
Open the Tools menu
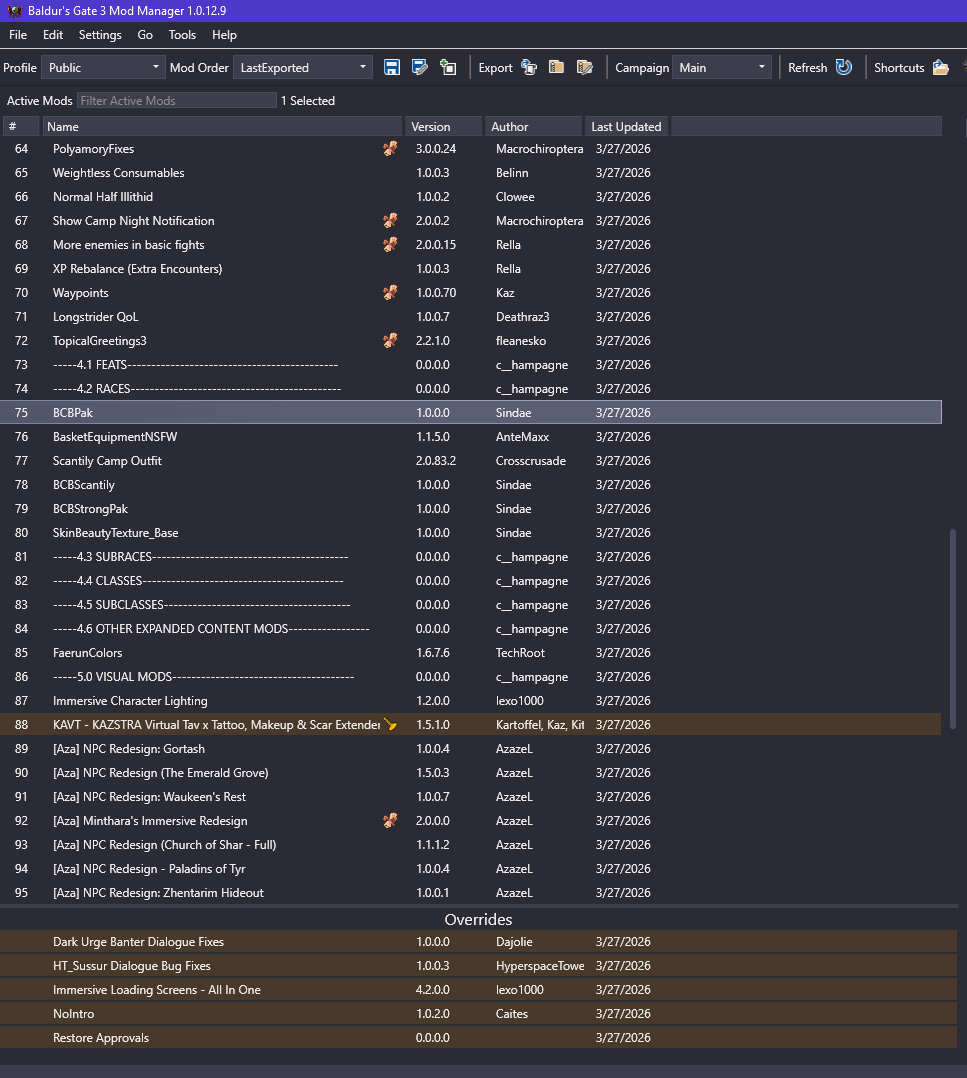(x=182, y=35)
